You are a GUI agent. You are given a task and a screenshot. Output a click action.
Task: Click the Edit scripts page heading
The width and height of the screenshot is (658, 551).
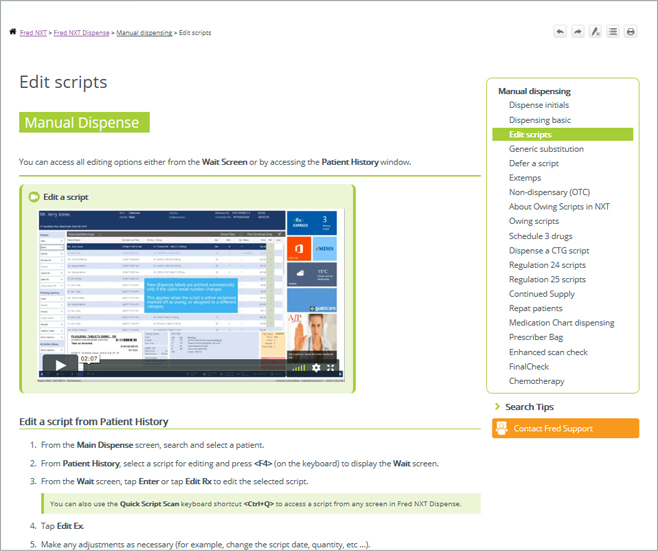tap(63, 82)
